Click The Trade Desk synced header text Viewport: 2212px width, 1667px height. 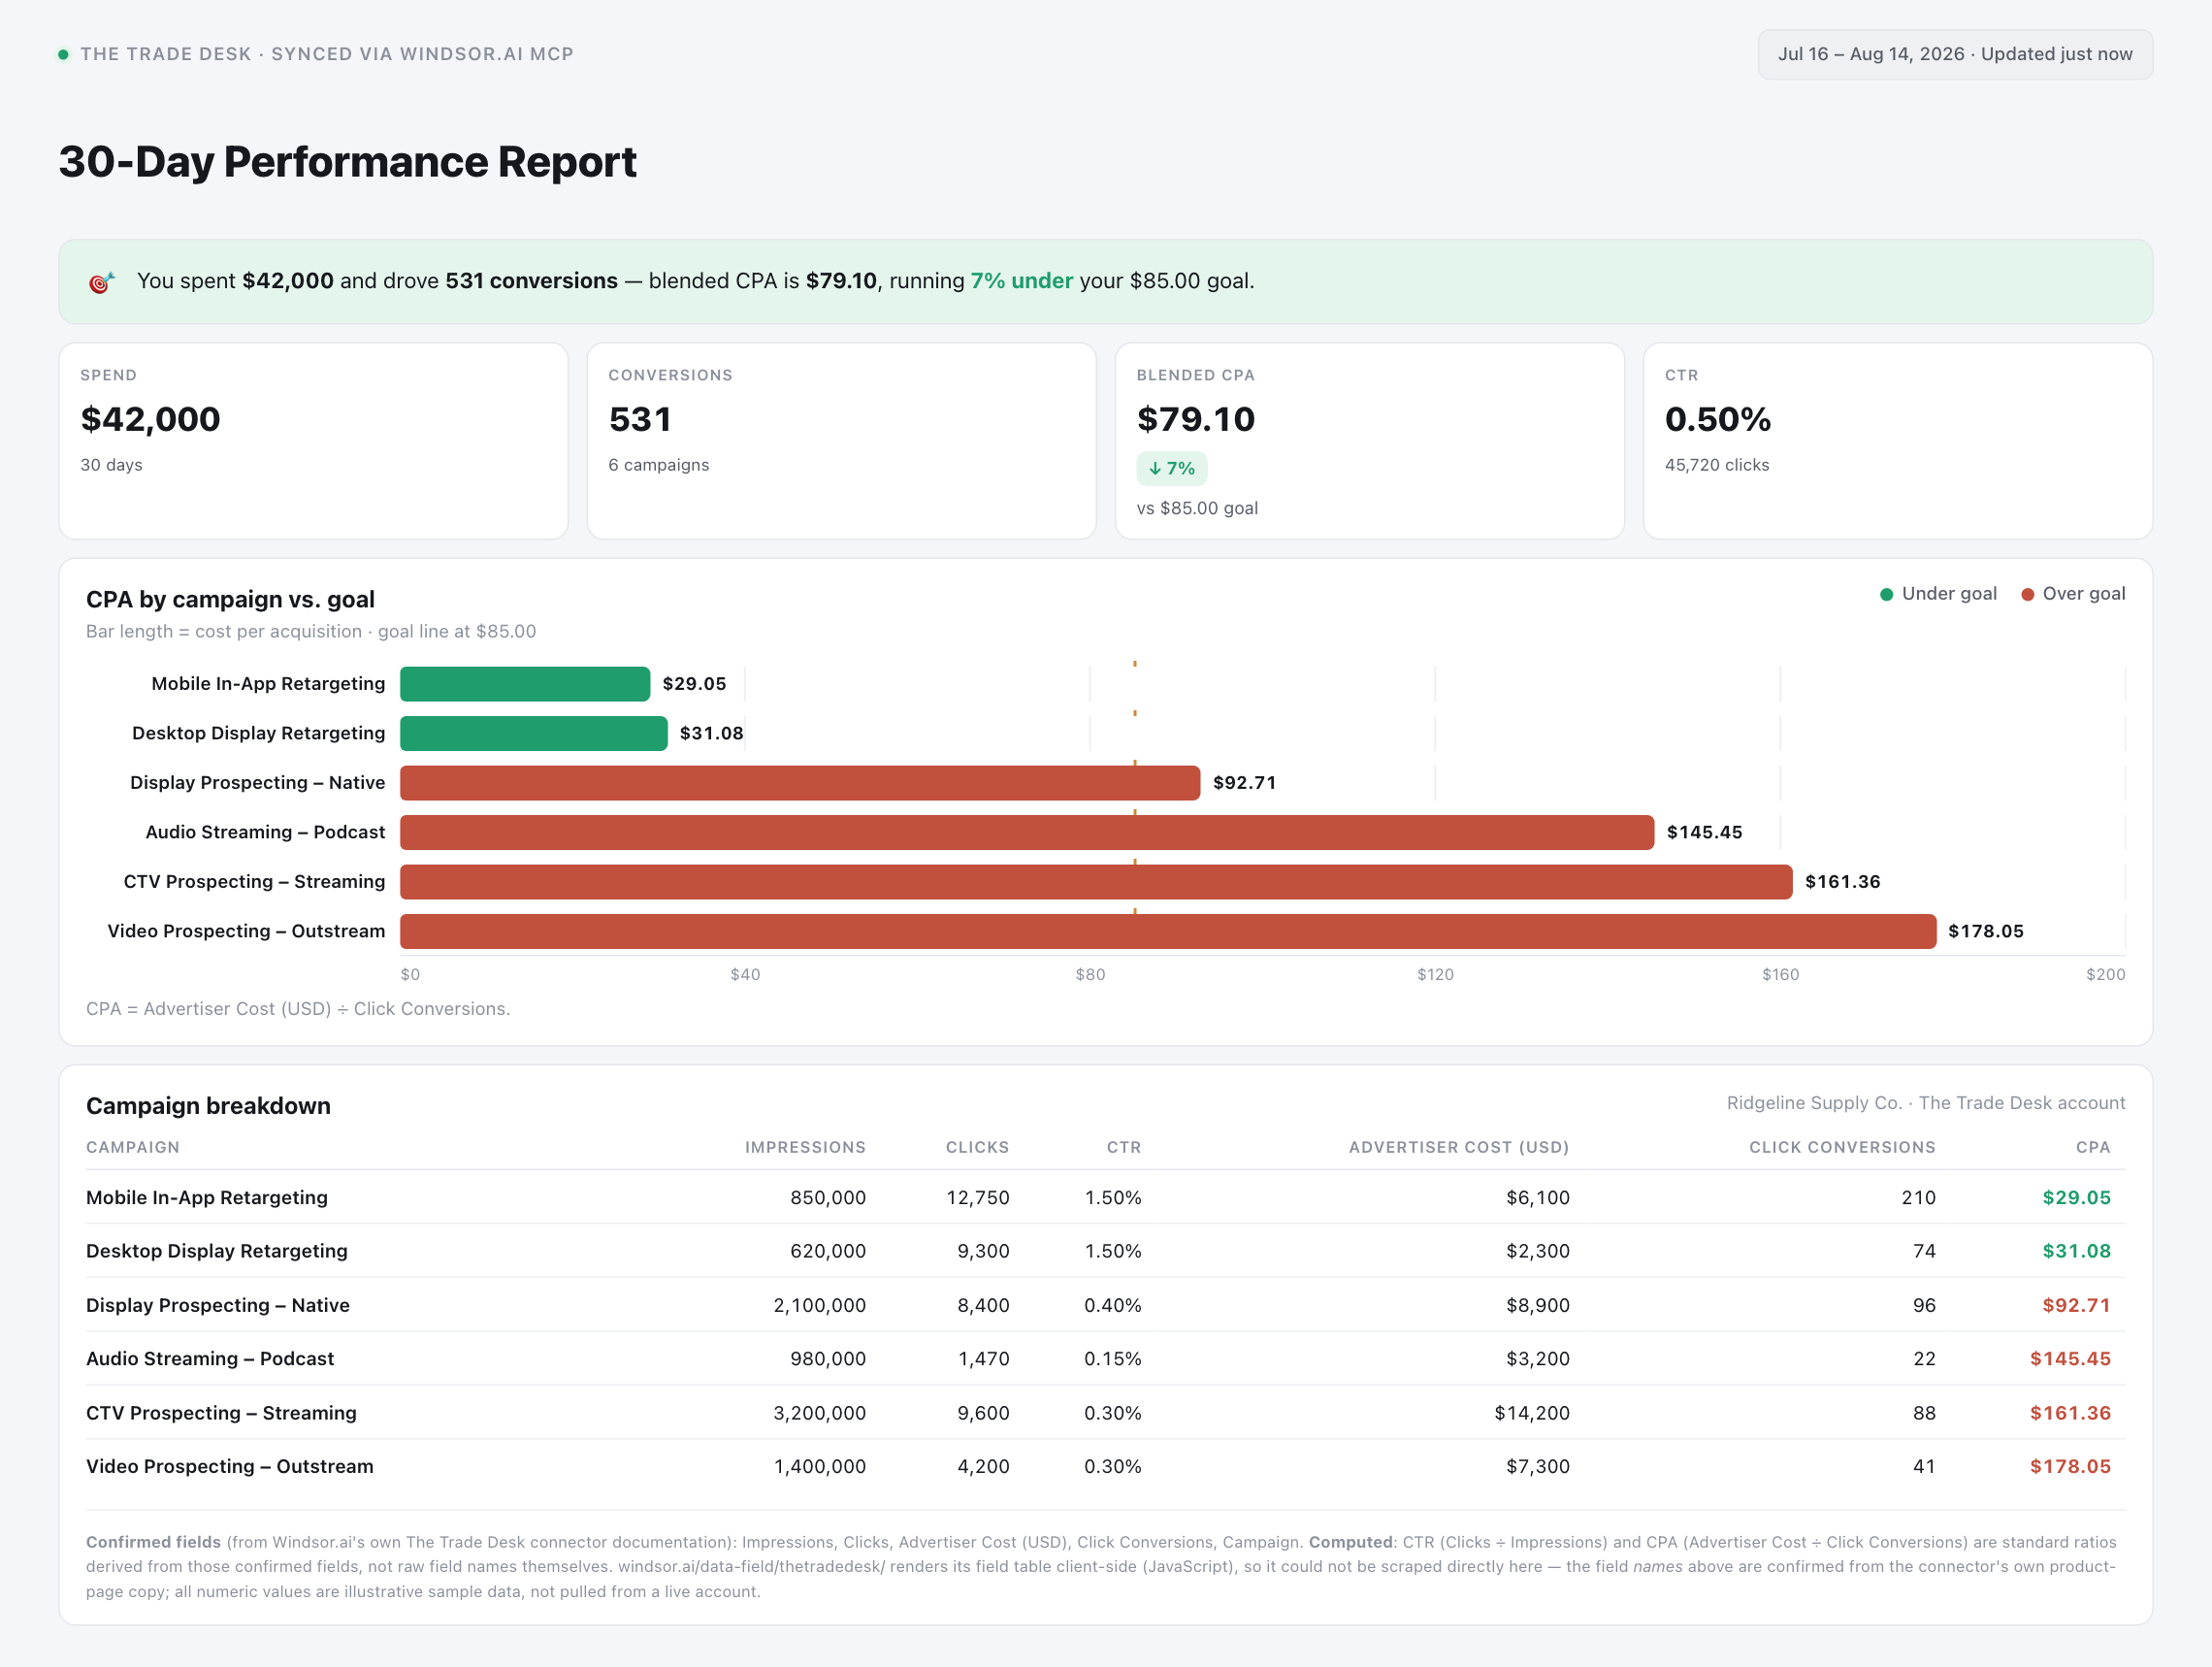[327, 54]
